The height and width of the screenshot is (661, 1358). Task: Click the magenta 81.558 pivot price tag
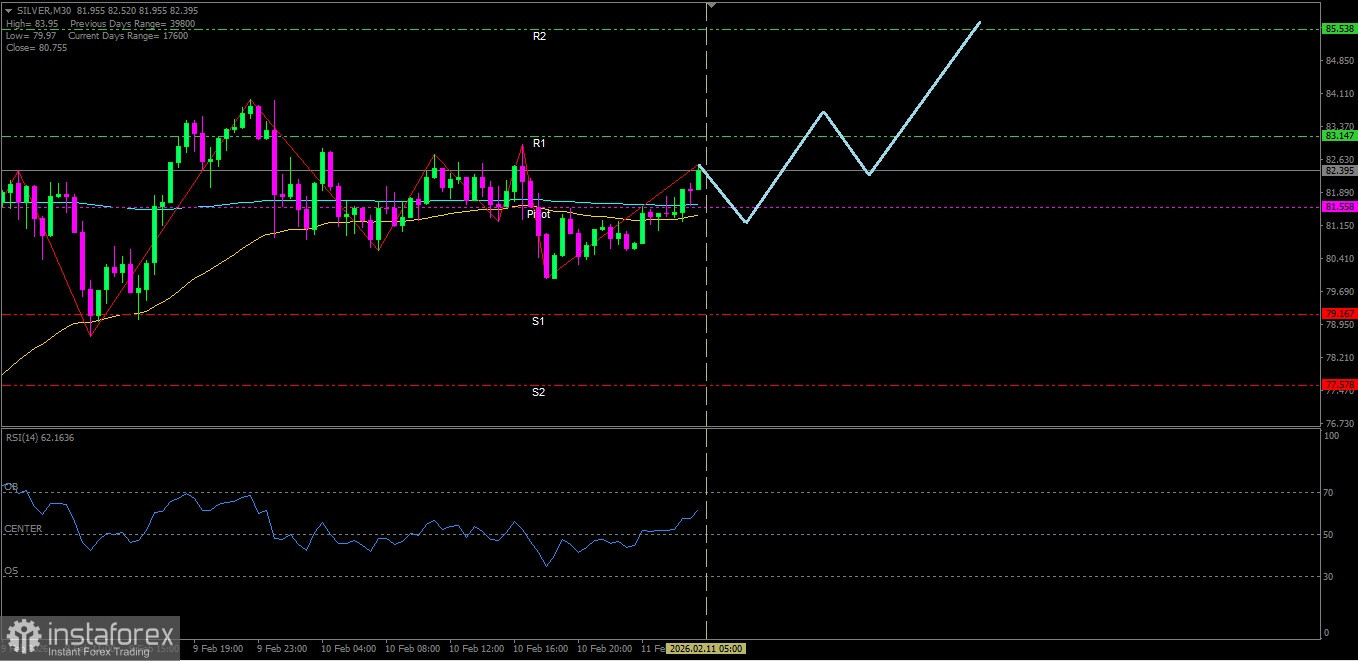click(x=1338, y=206)
